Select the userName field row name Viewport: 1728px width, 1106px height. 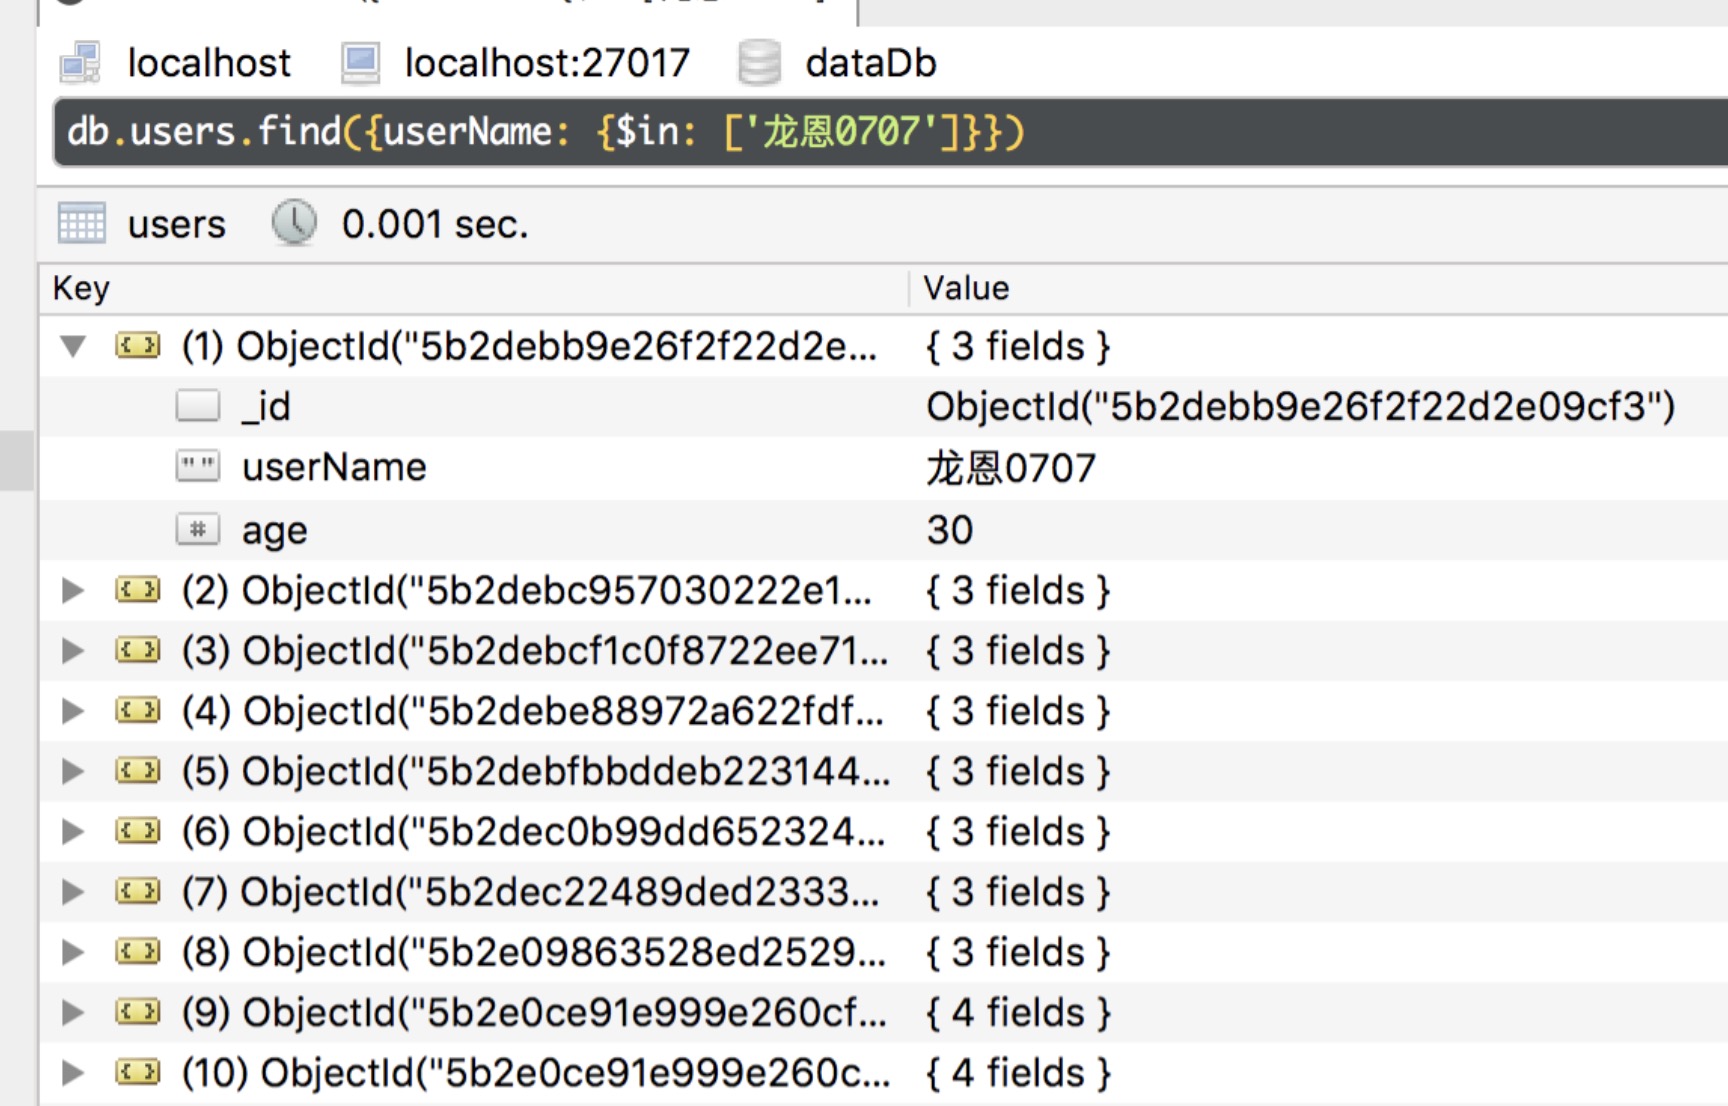click(334, 467)
